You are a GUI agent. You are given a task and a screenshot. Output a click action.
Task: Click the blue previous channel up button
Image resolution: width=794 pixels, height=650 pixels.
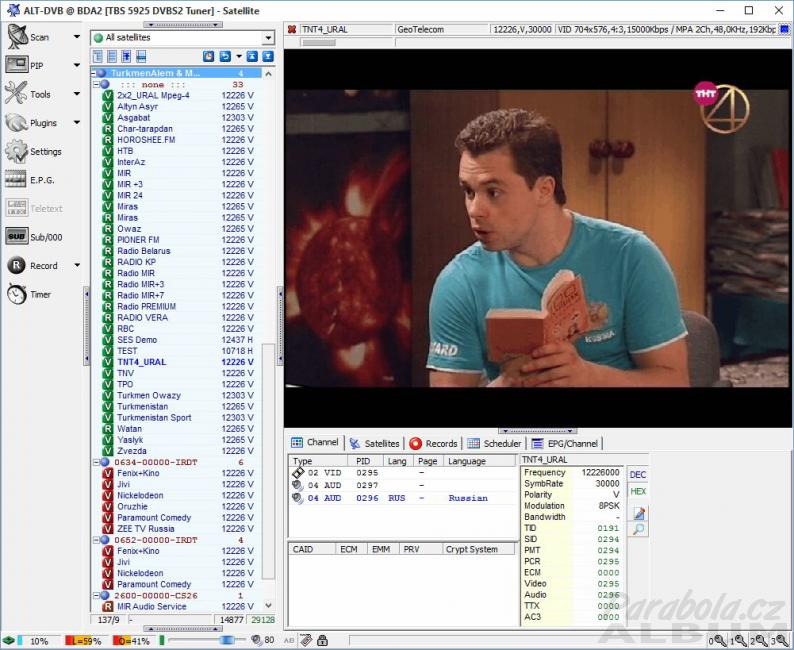[252, 57]
